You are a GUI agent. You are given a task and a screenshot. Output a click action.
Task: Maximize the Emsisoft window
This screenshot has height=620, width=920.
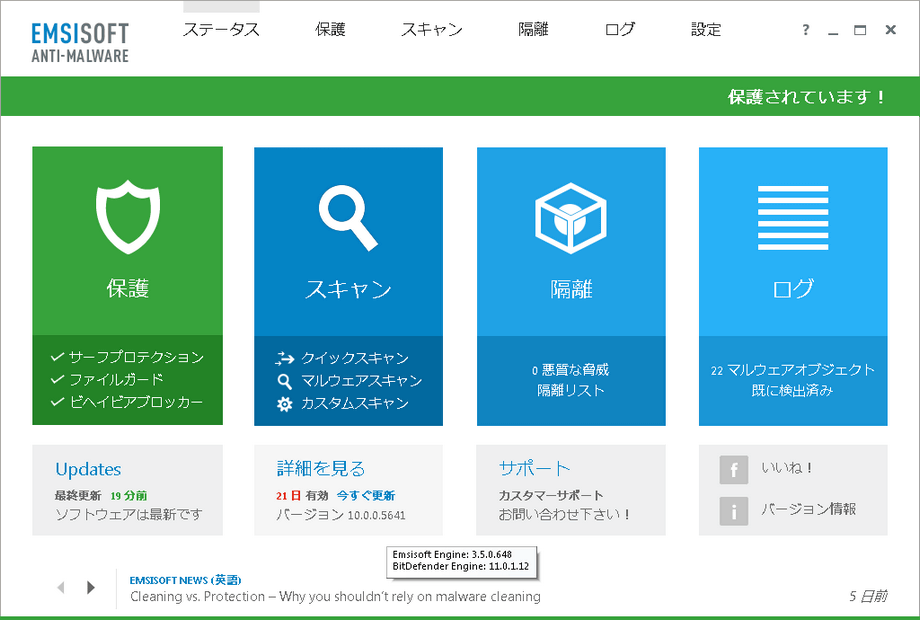(x=860, y=30)
